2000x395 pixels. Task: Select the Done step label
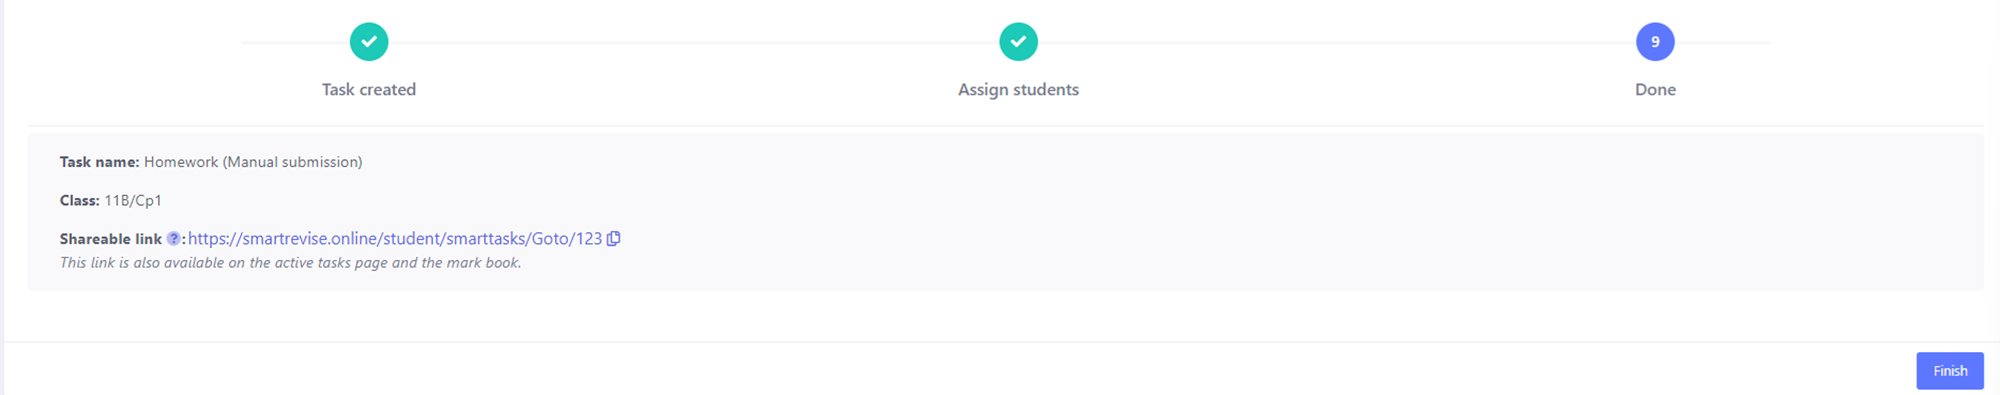click(x=1655, y=89)
